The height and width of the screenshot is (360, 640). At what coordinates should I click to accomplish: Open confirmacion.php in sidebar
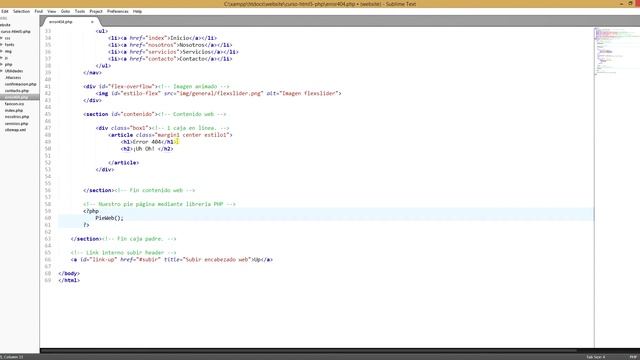20,84
